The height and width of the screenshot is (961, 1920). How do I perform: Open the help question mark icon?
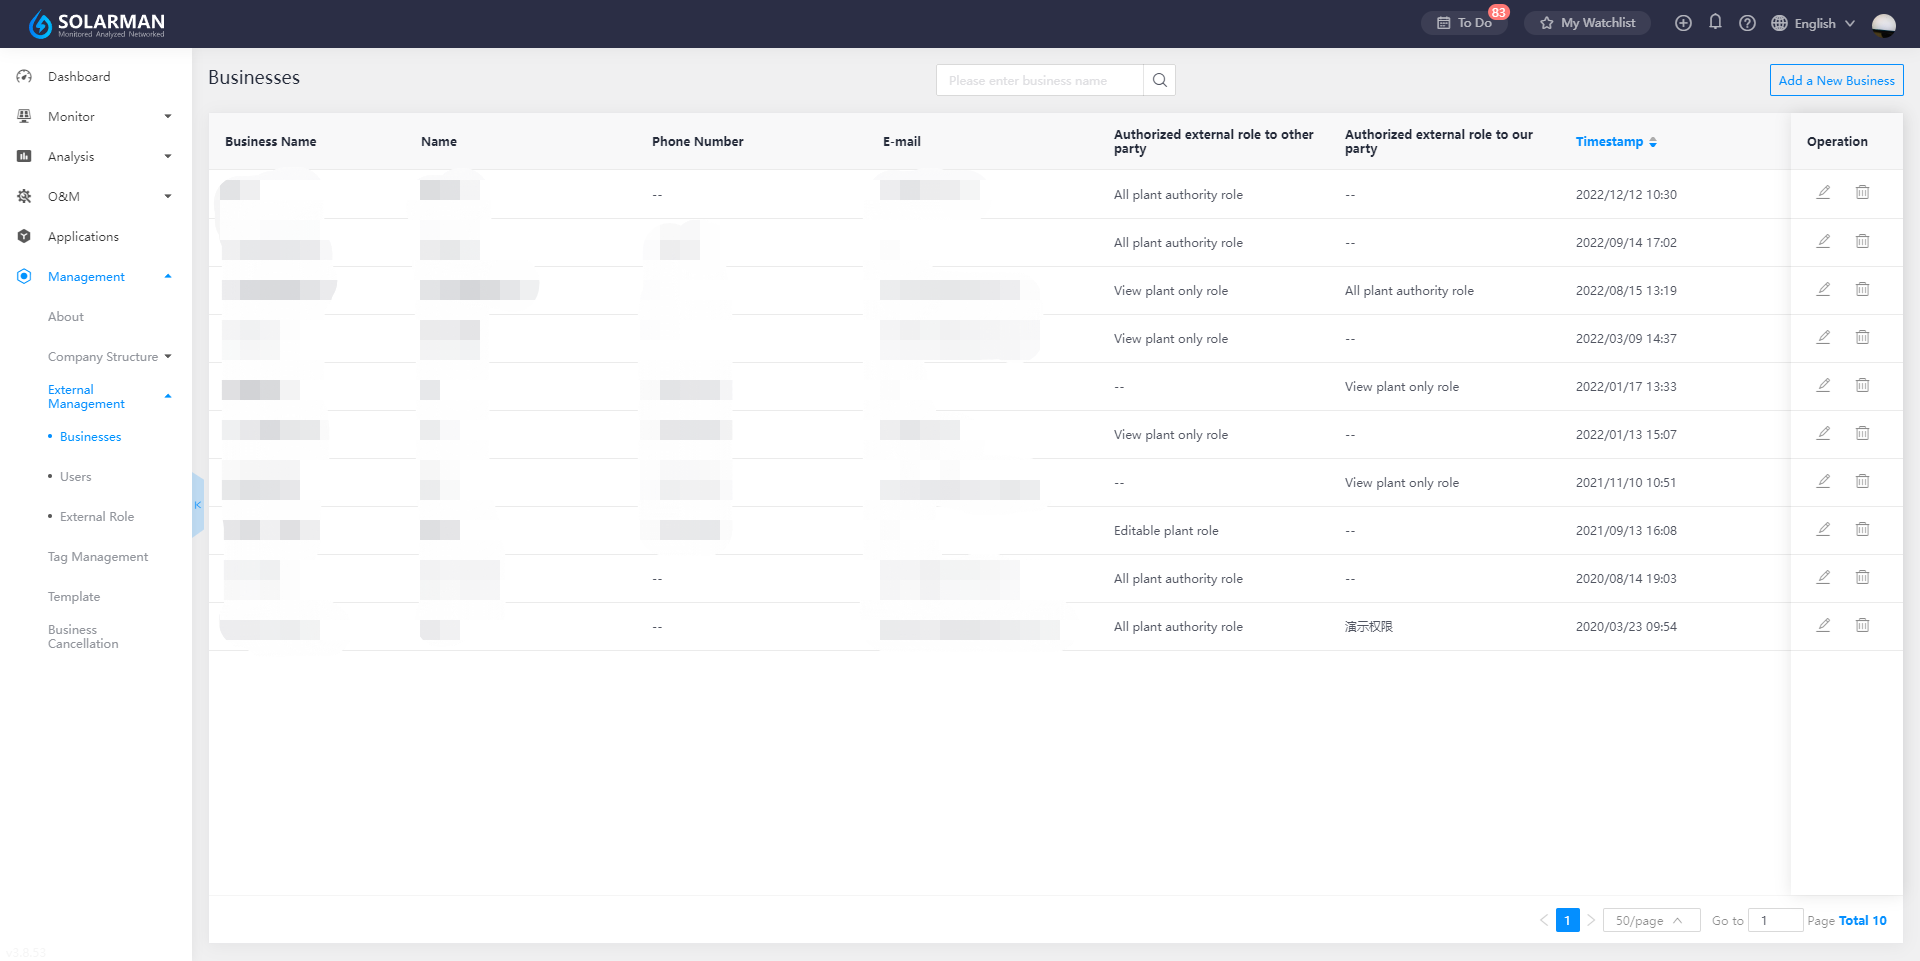click(x=1748, y=22)
